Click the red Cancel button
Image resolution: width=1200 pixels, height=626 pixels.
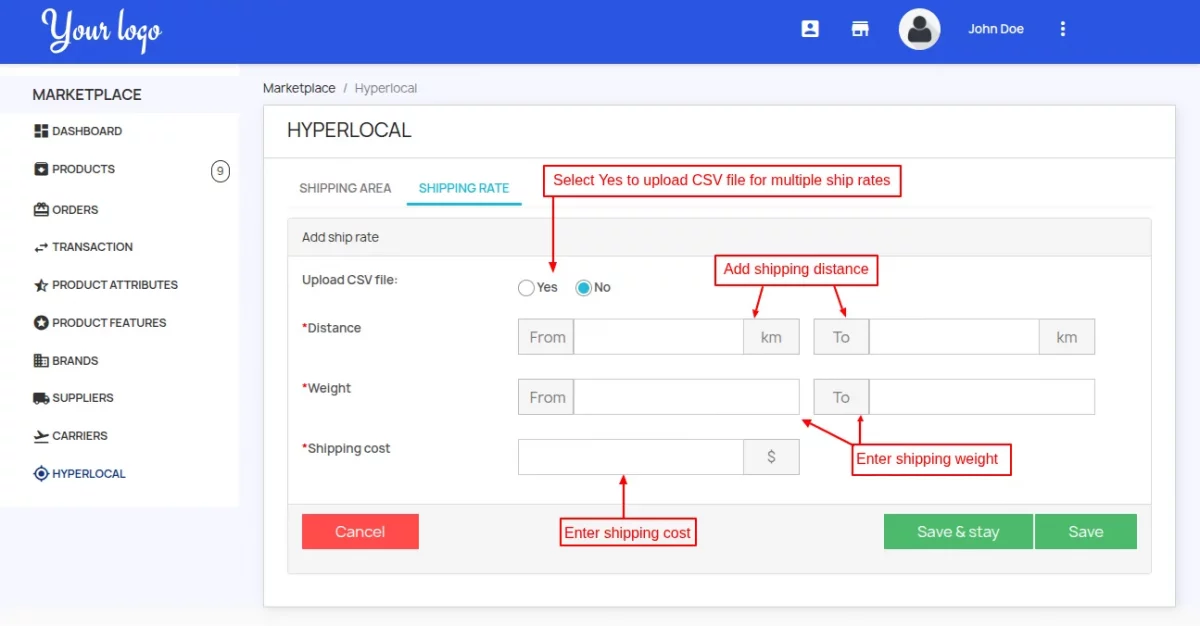360,532
